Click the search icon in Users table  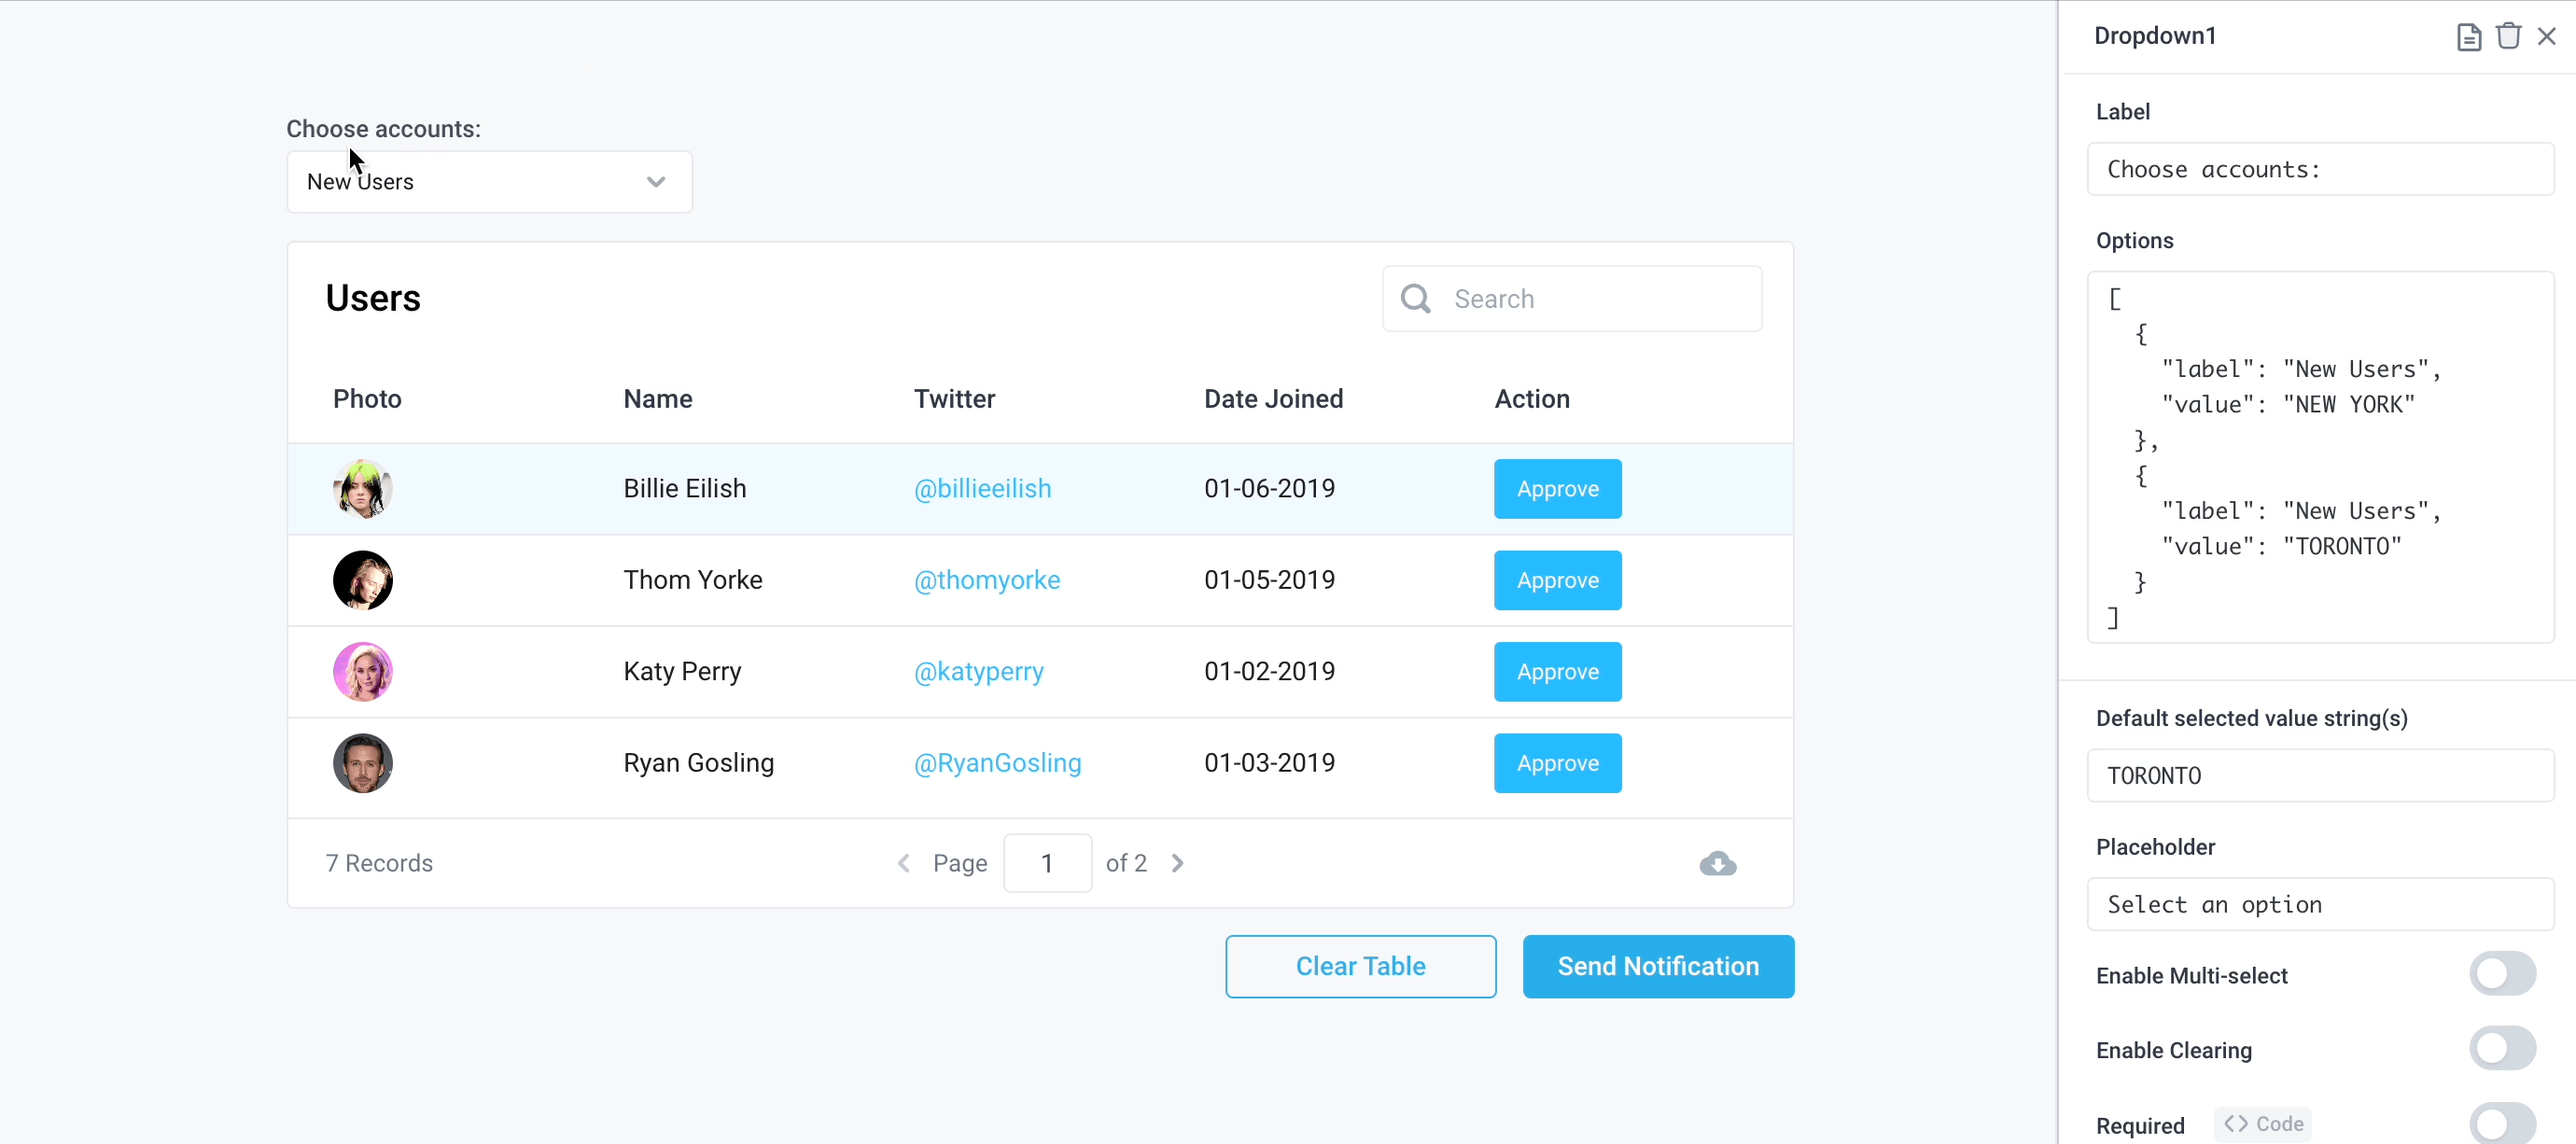point(1416,299)
